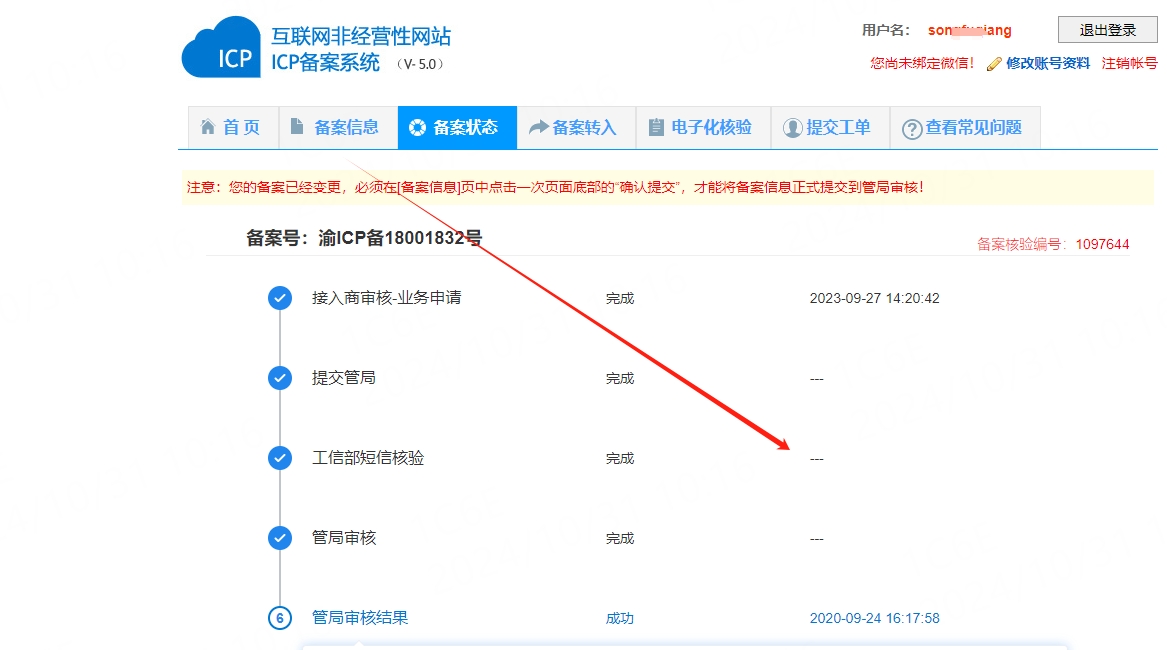Click the check icon for 工信部短信核验
The width and height of the screenshot is (1167, 650).
(280, 458)
